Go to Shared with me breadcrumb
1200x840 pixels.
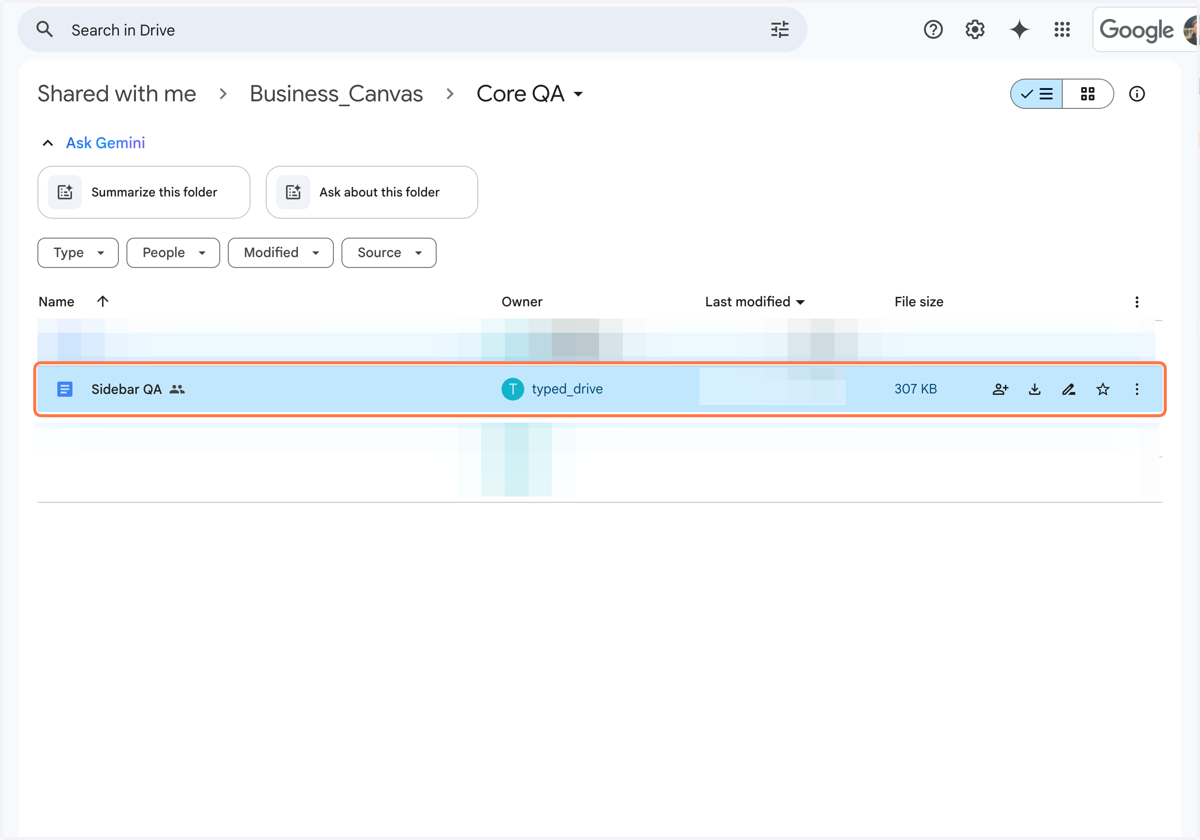pos(117,94)
